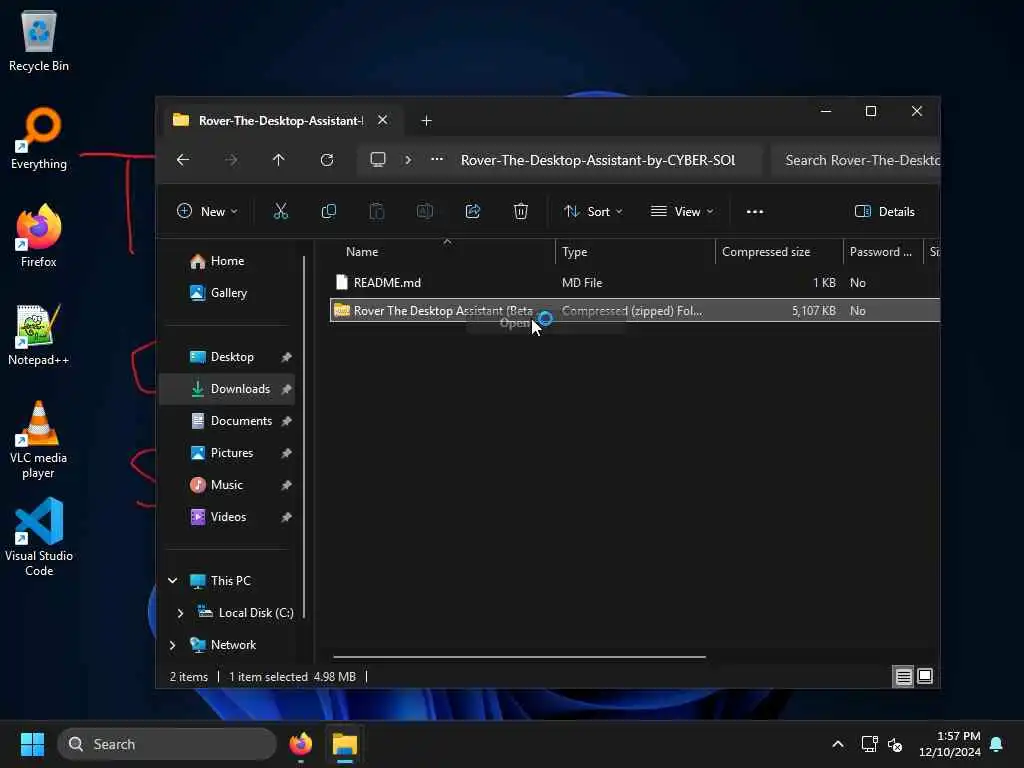This screenshot has height=768, width=1024.
Task: Click the horizontal scrollbar in file list
Action: [x=519, y=657]
